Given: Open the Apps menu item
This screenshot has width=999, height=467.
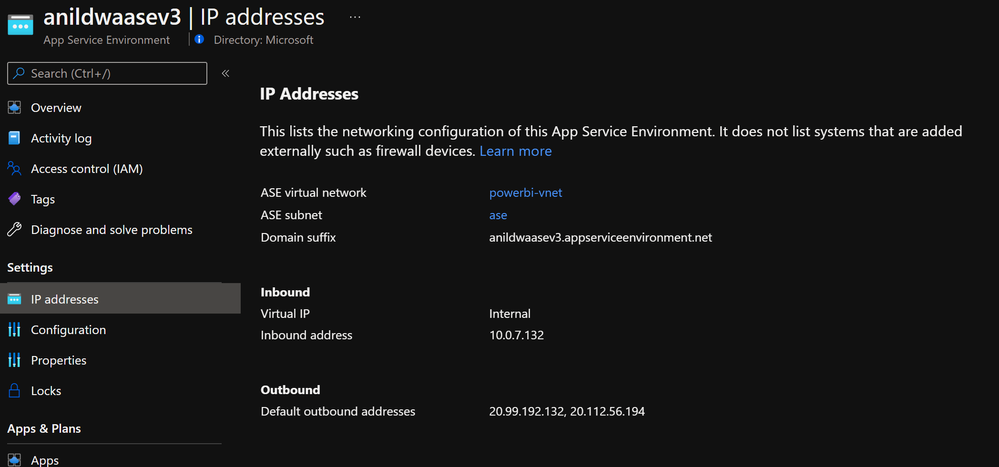Looking at the screenshot, I should 45,460.
